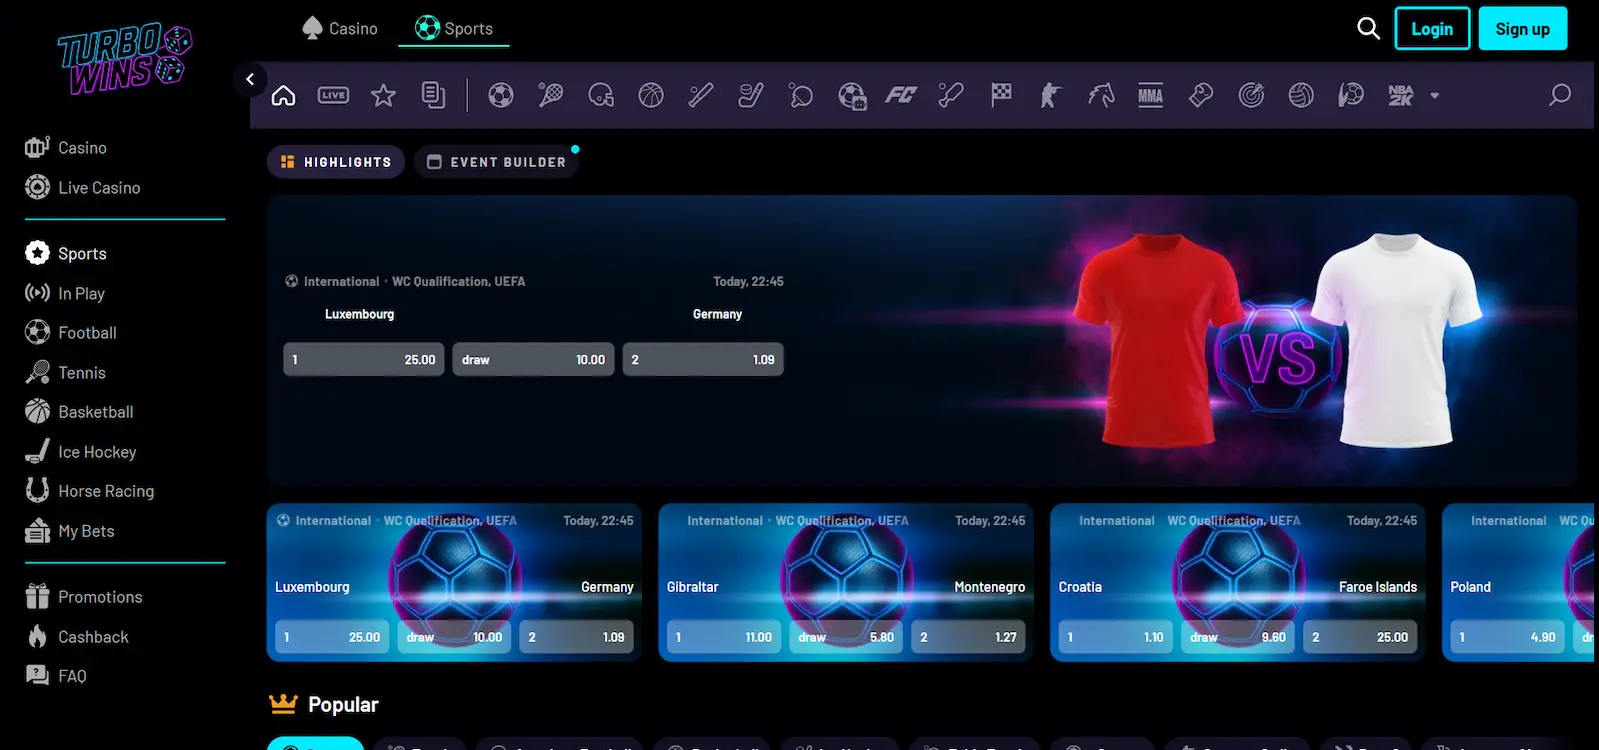Select basketball icon in sports bar

651,95
